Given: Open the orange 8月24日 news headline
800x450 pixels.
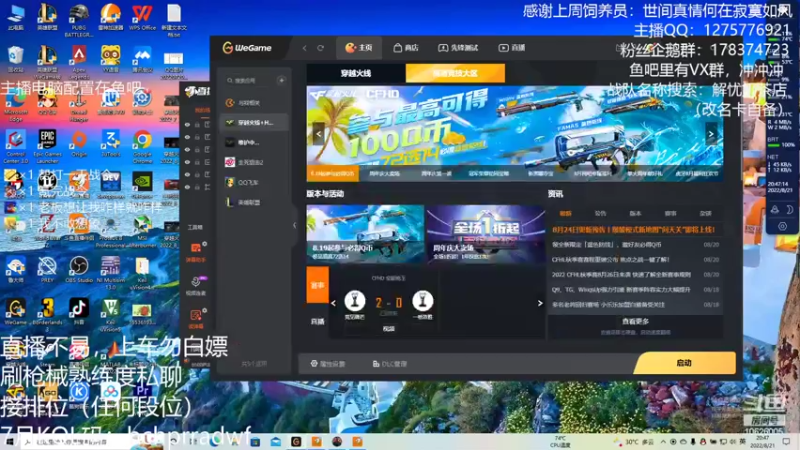Looking at the screenshot, I should pos(633,230).
